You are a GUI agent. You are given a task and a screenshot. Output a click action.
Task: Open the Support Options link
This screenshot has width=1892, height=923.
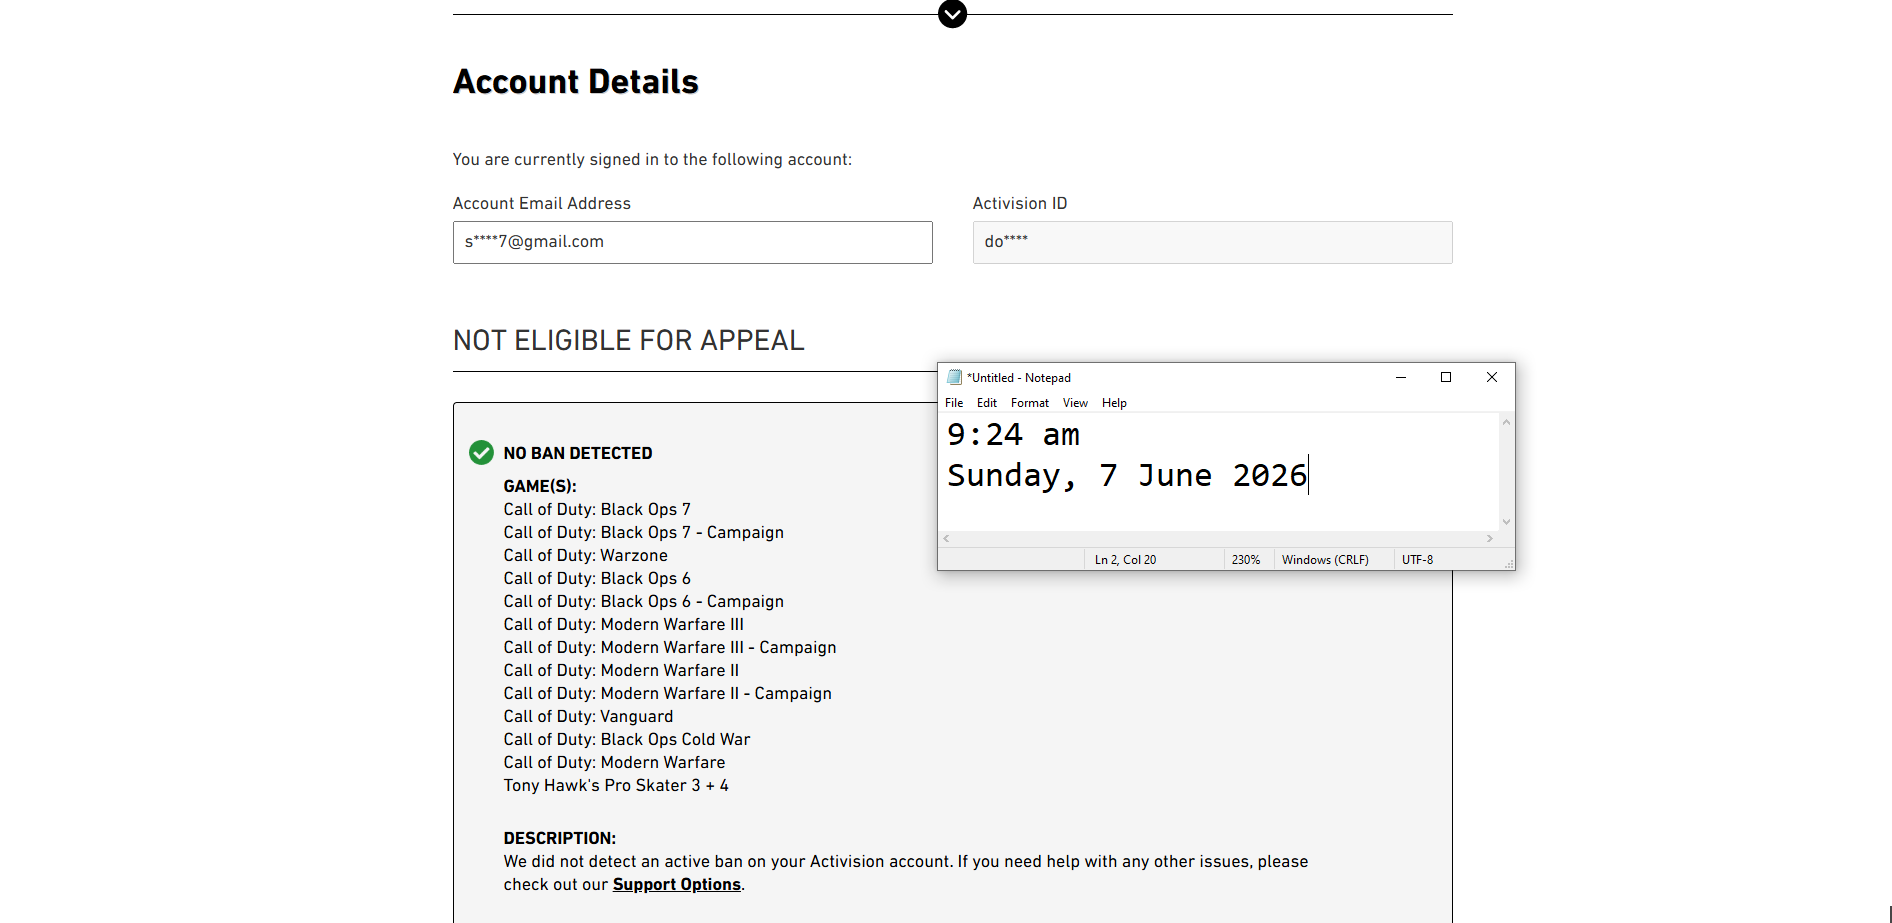tap(677, 884)
